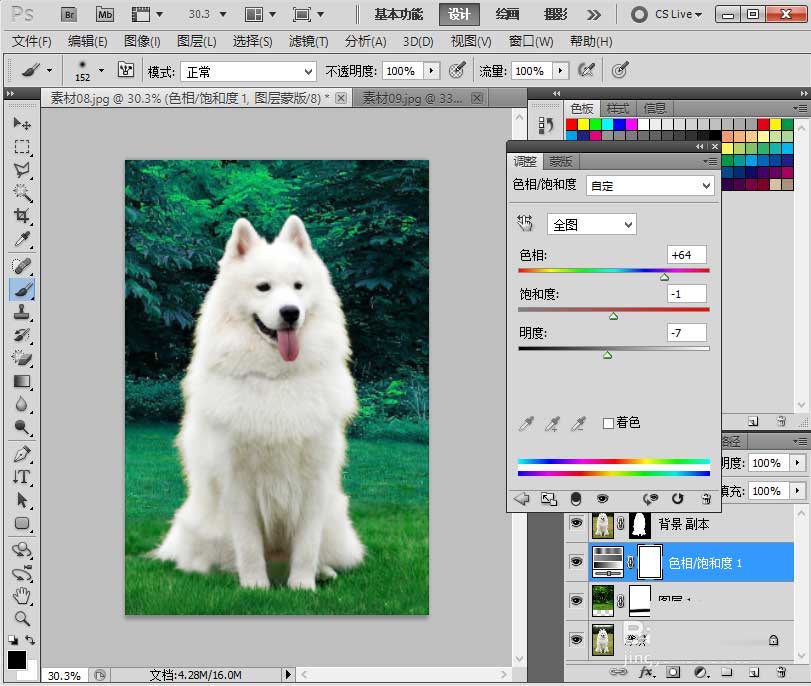Click the fx layer style icon
The image size is (811, 686).
point(646,673)
